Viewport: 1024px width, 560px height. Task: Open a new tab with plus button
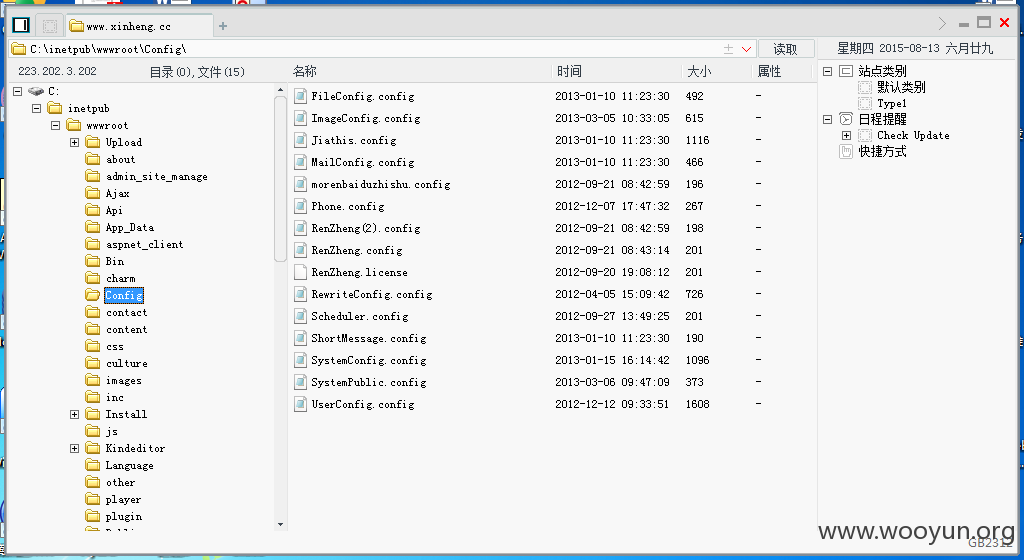[x=223, y=26]
